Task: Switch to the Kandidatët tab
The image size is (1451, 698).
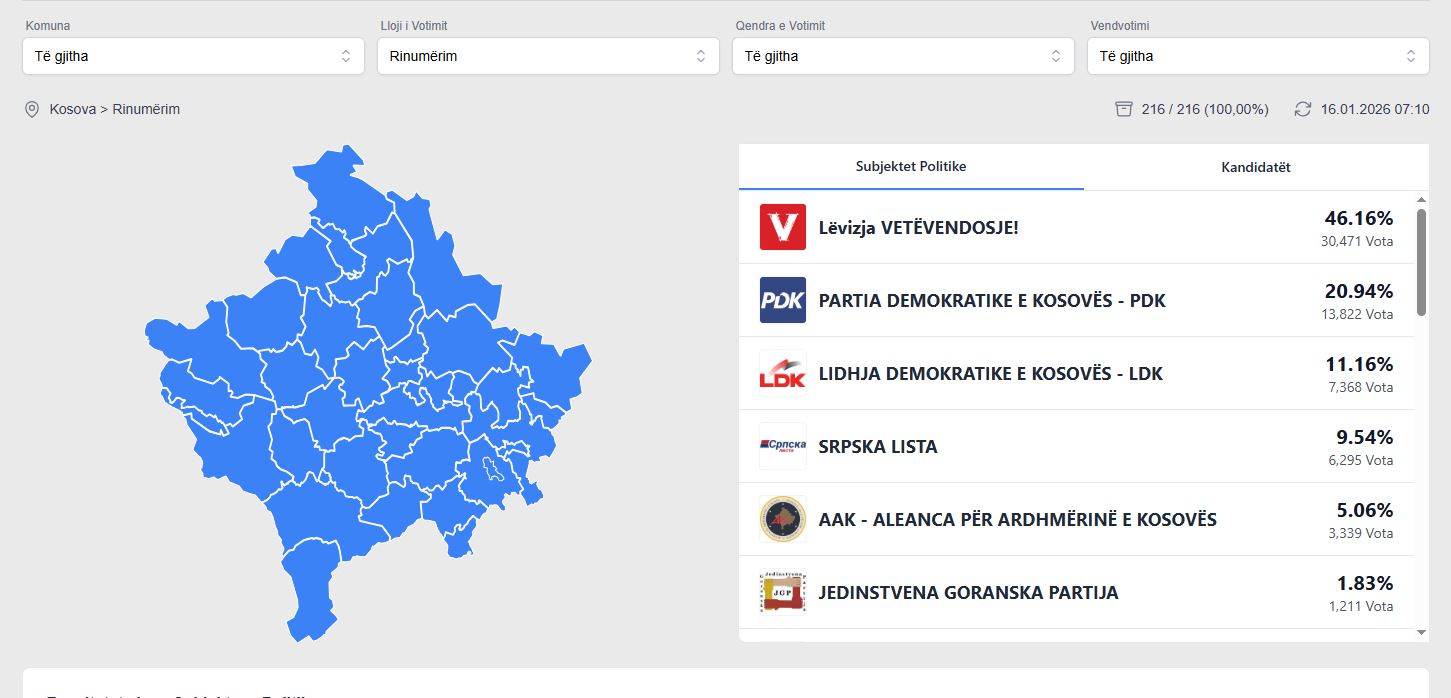Action: click(x=1256, y=167)
